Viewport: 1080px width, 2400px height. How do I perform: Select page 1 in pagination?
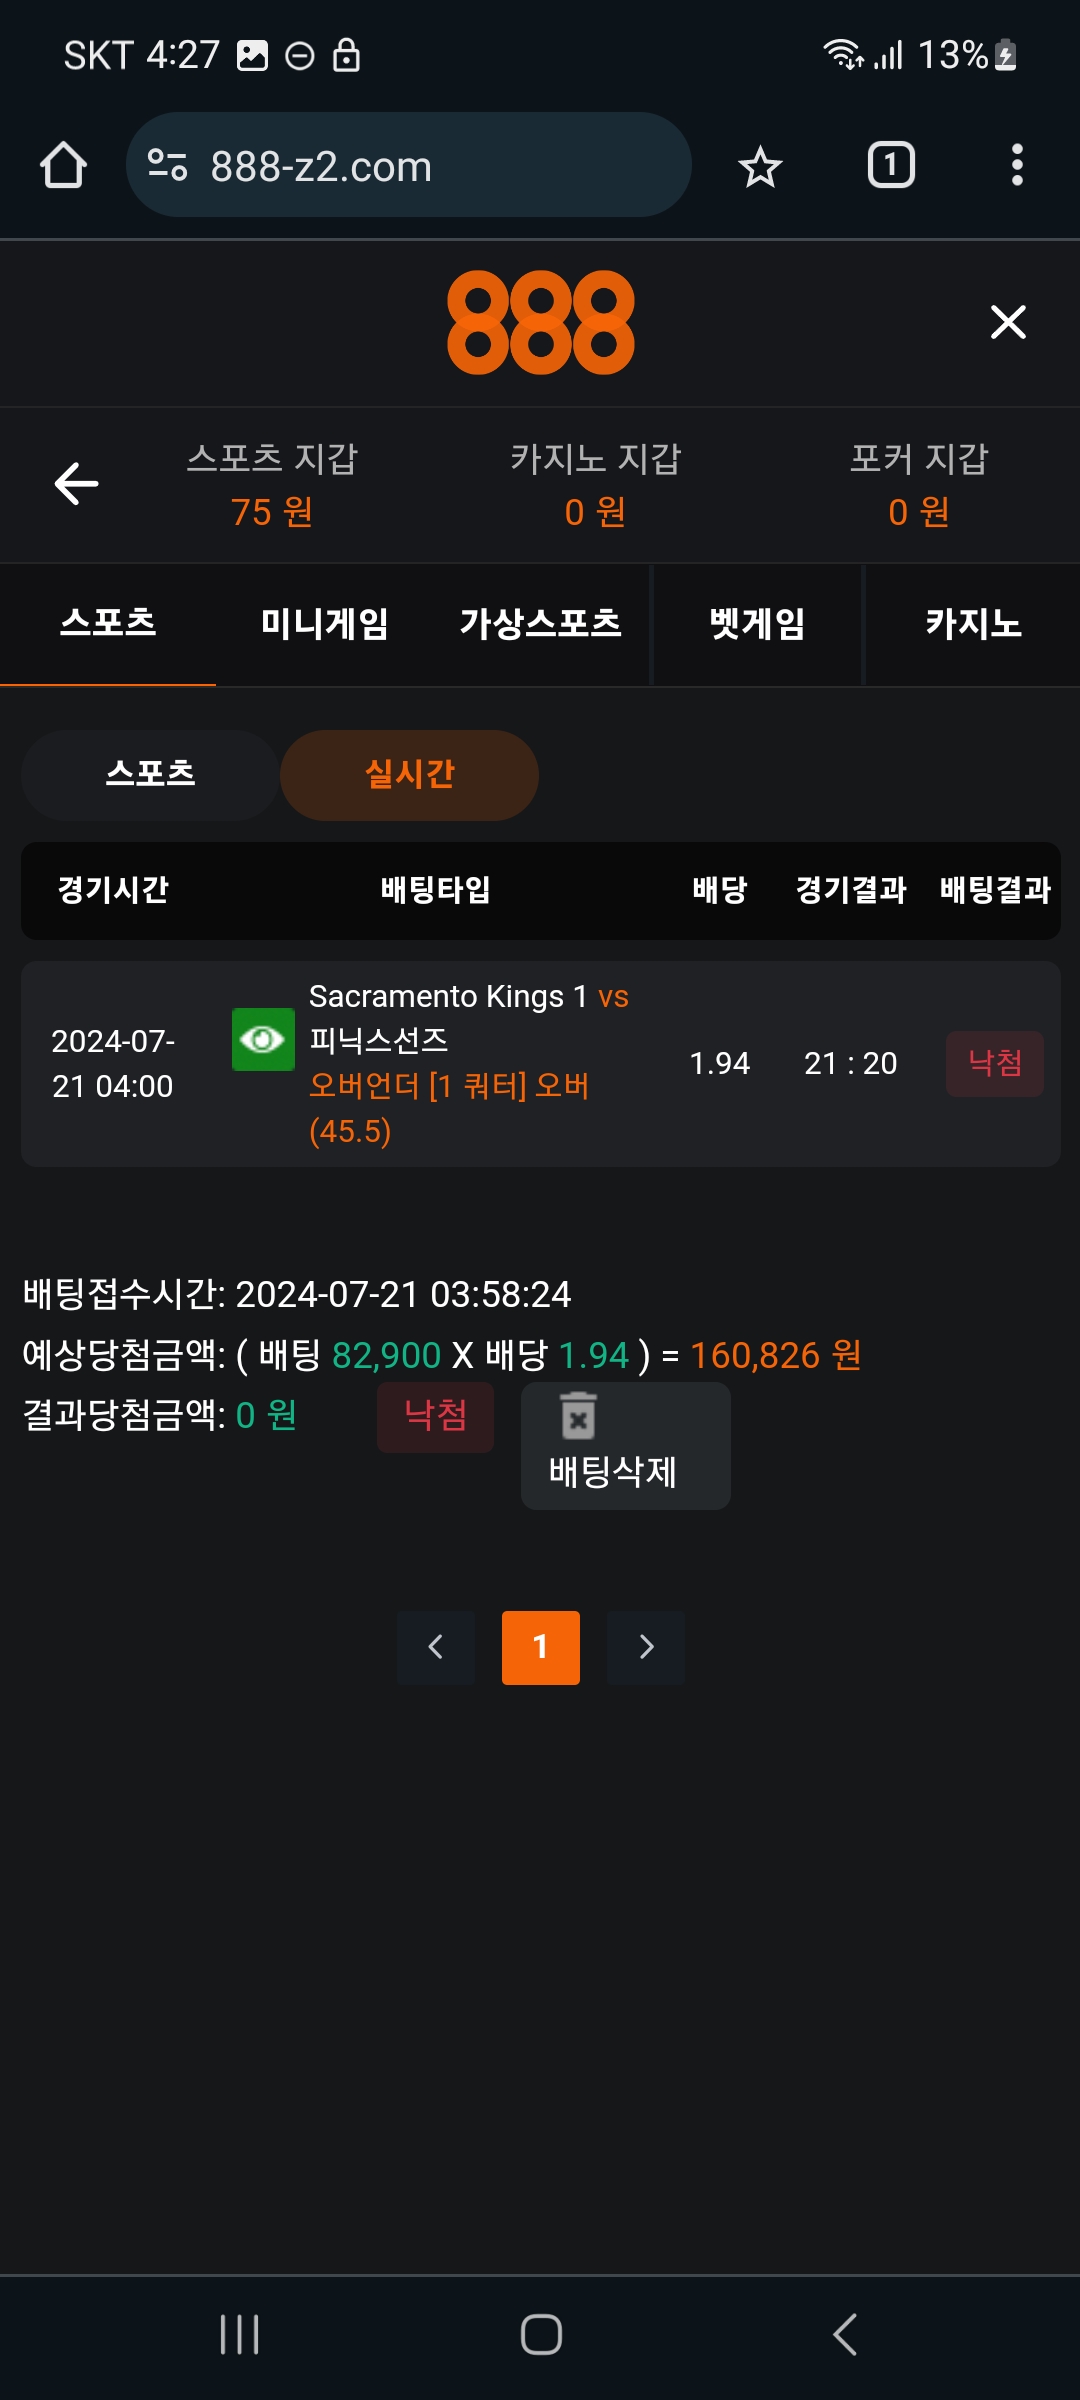540,1647
